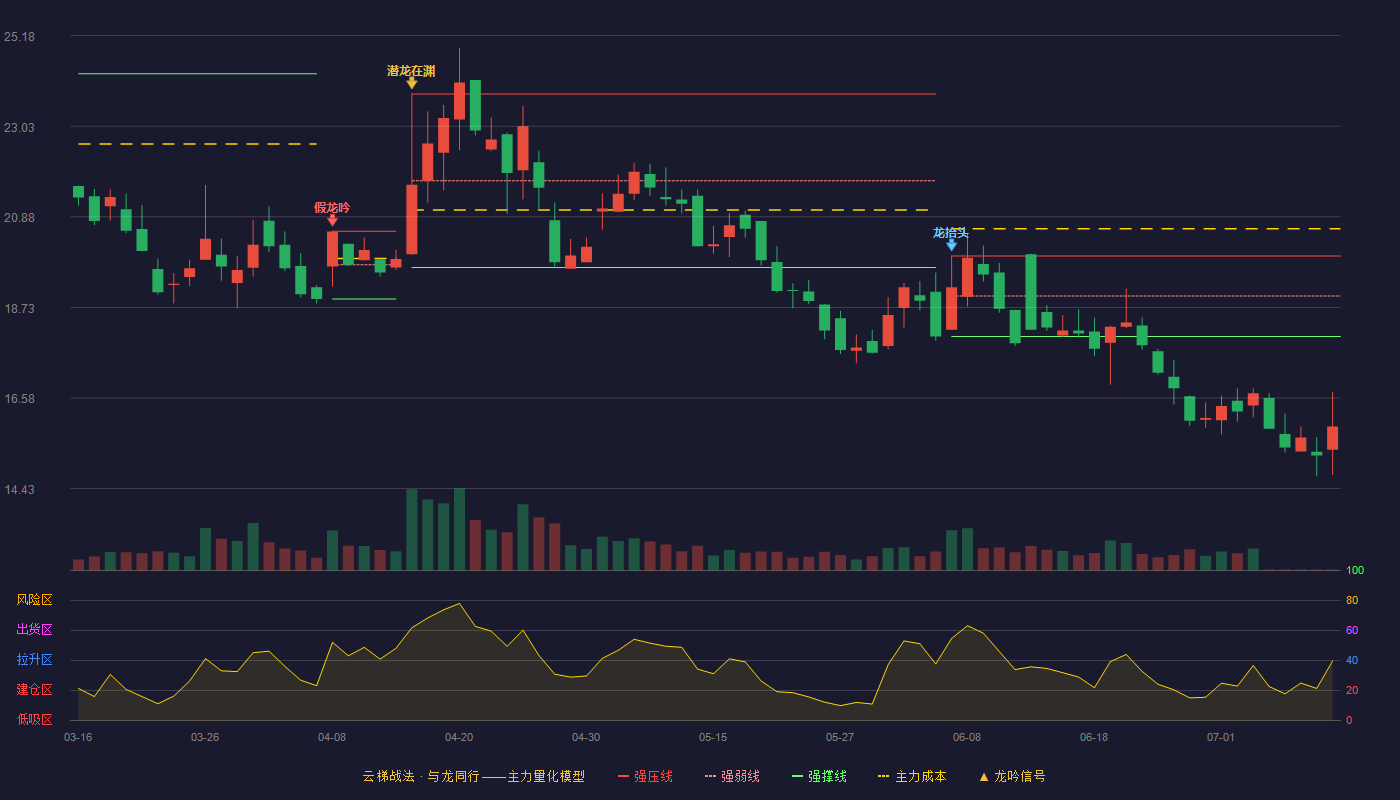Image resolution: width=1400 pixels, height=800 pixels.
Task: Click the orange 80 indicator scale label
Action: 1352,600
